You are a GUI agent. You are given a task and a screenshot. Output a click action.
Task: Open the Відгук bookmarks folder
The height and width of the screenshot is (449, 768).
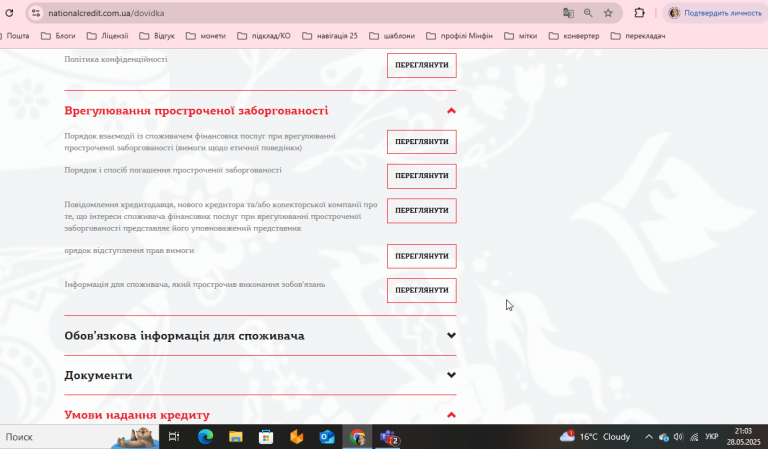click(x=157, y=36)
